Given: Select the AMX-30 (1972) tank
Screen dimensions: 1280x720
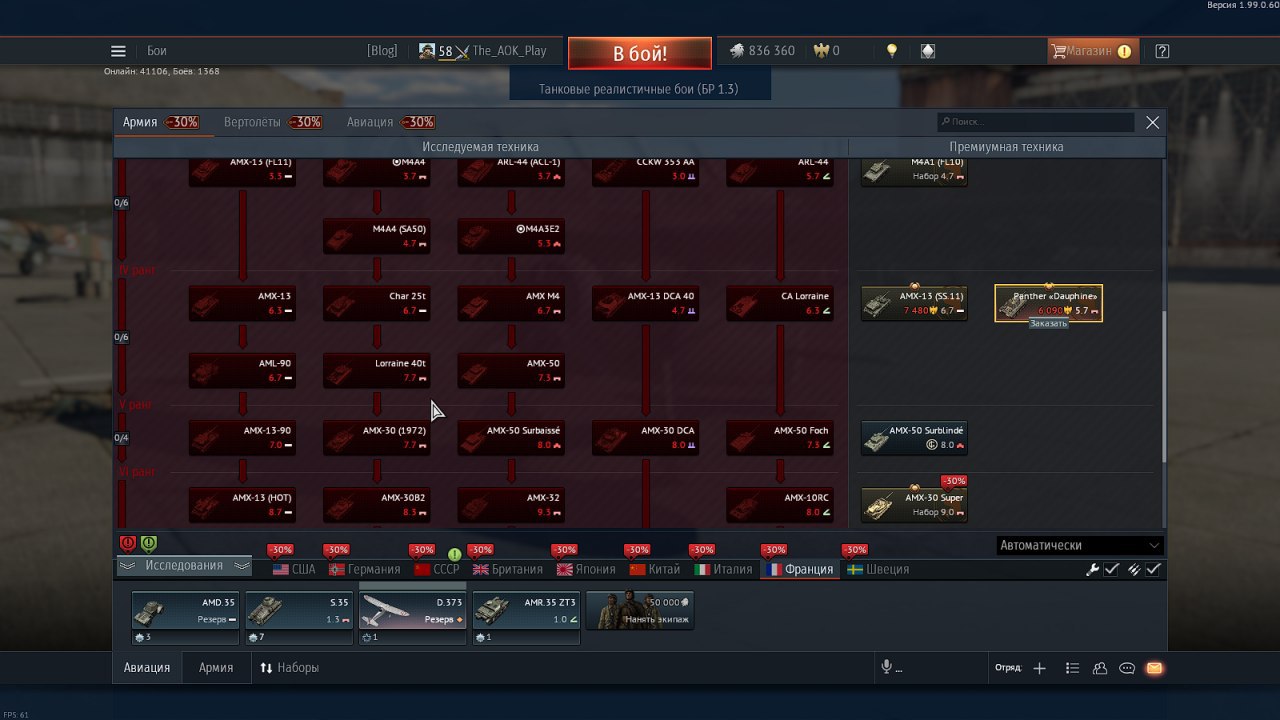Looking at the screenshot, I should [x=377, y=438].
